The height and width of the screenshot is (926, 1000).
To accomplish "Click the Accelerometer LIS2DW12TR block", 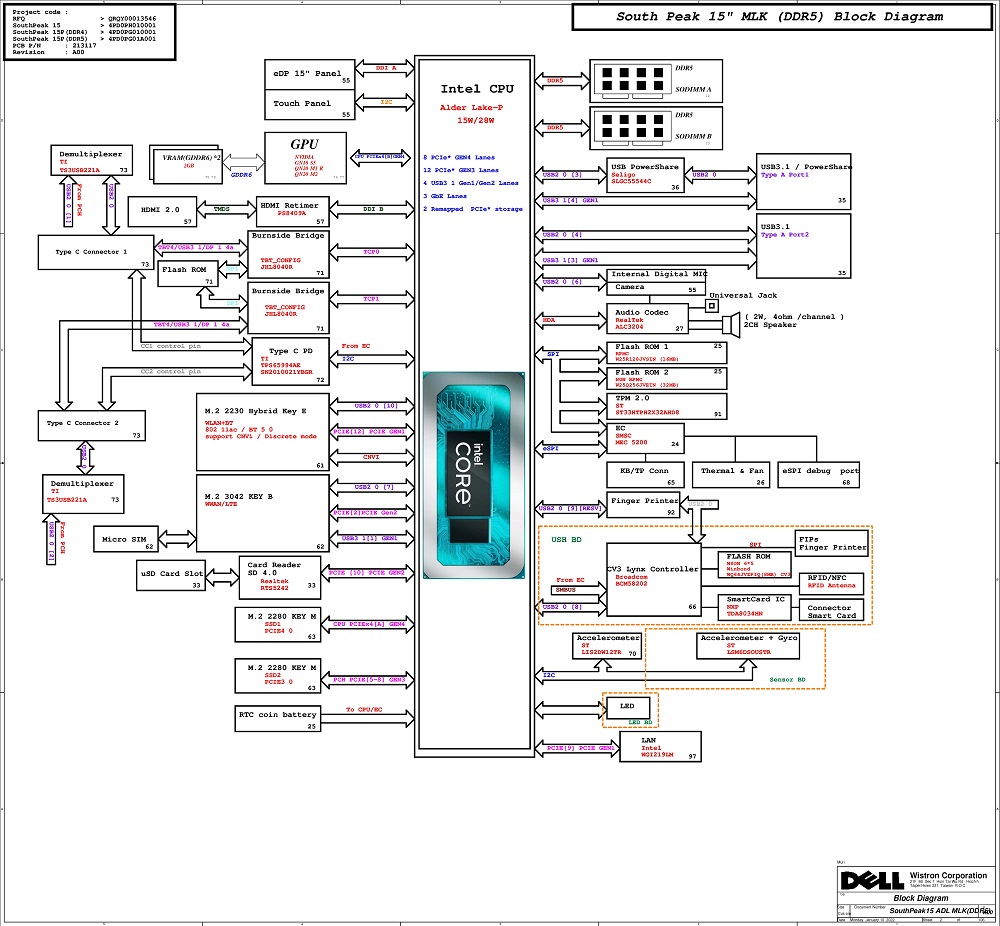I will 607,646.
